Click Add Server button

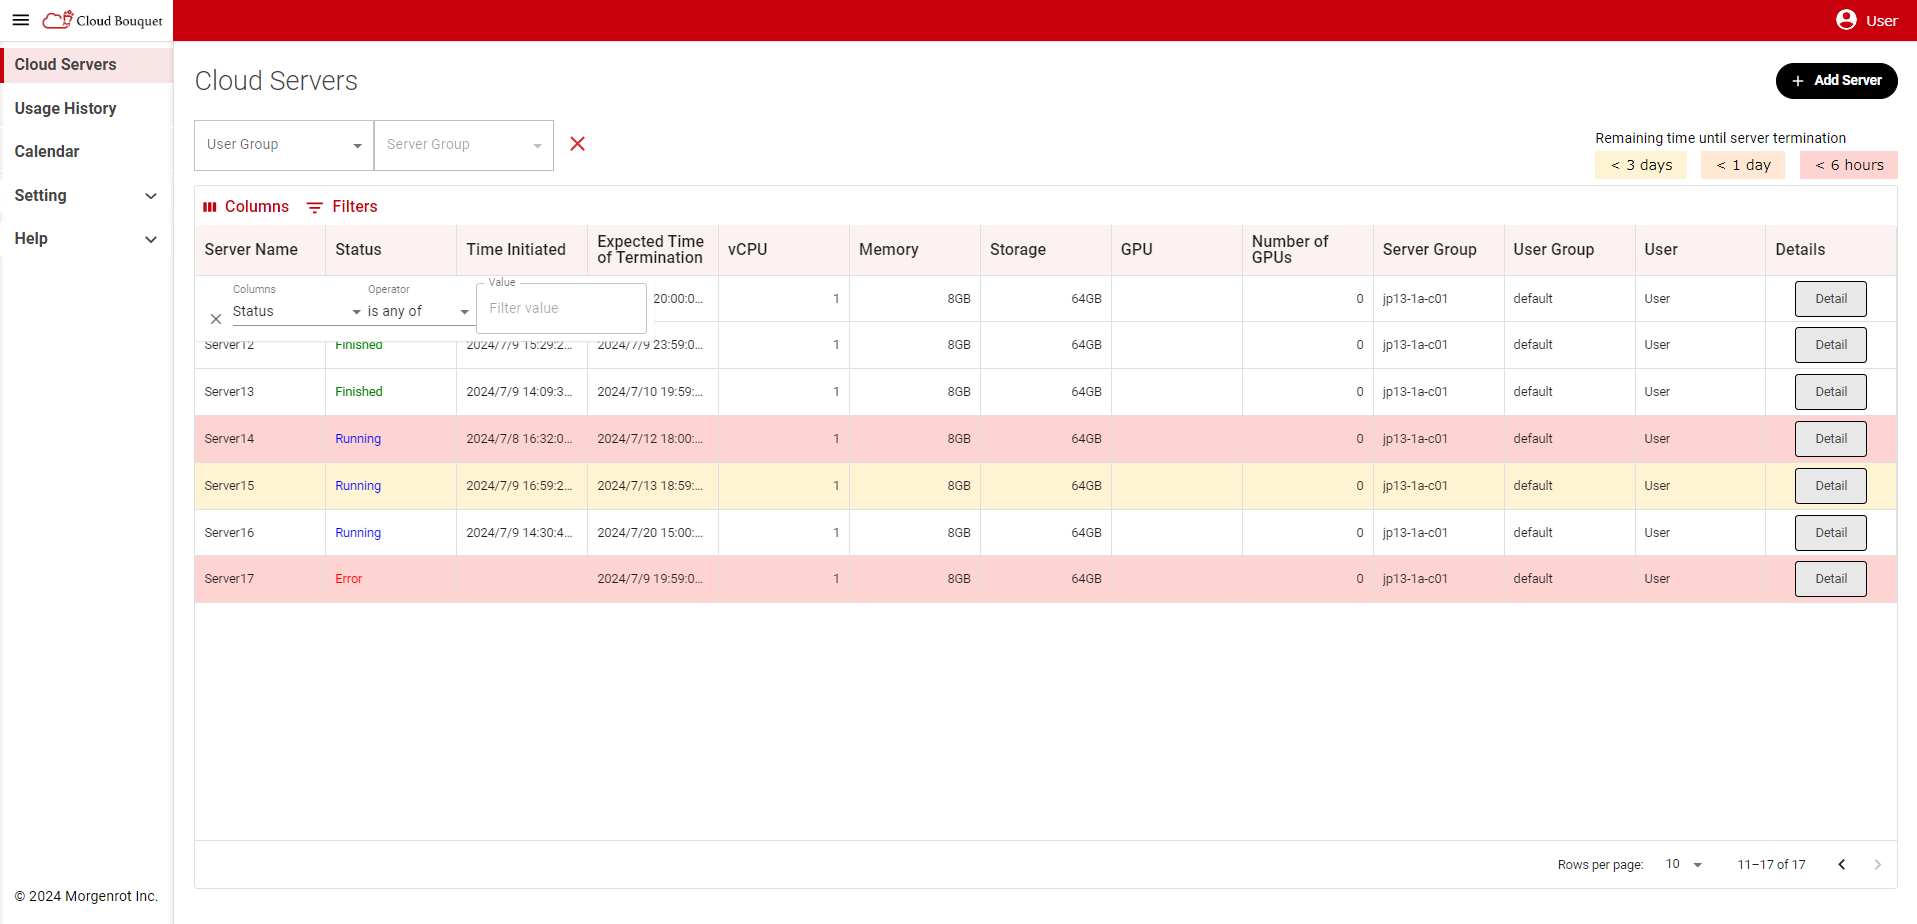pos(1836,80)
